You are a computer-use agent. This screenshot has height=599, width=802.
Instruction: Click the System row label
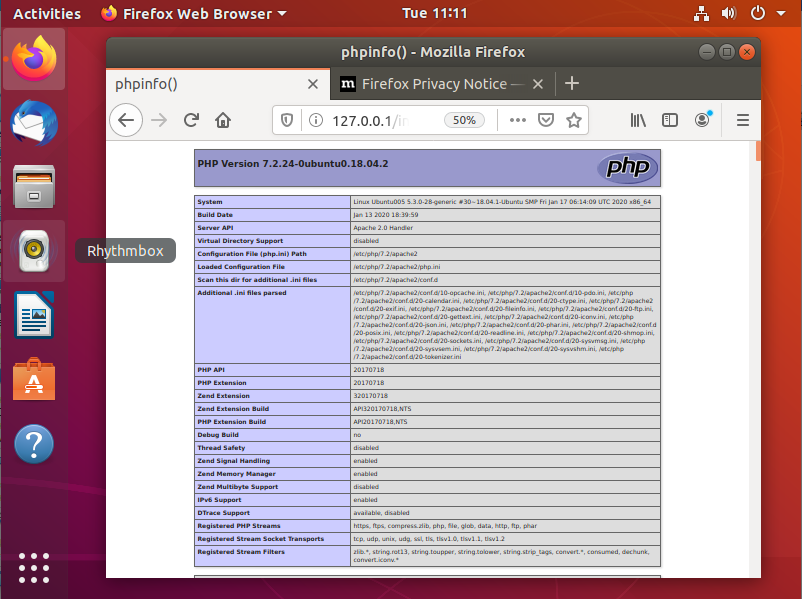pos(210,202)
